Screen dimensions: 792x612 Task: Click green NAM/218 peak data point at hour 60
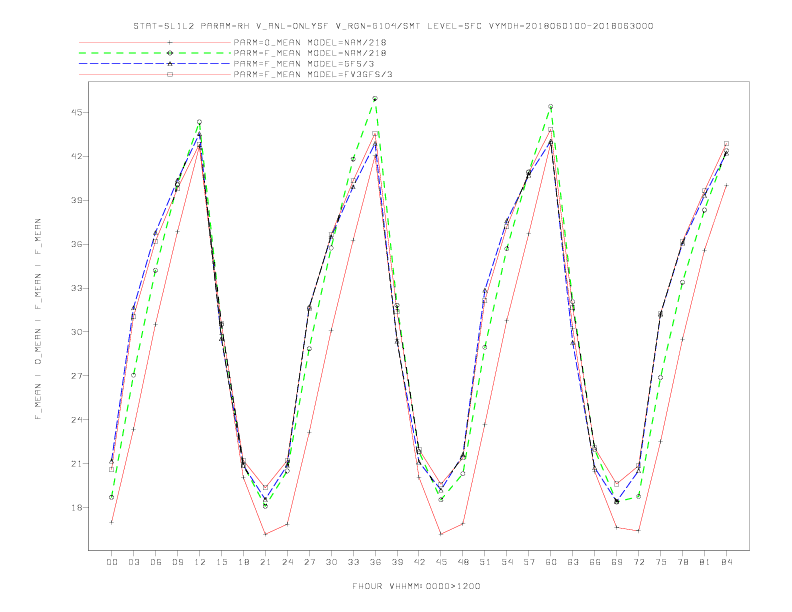point(551,107)
